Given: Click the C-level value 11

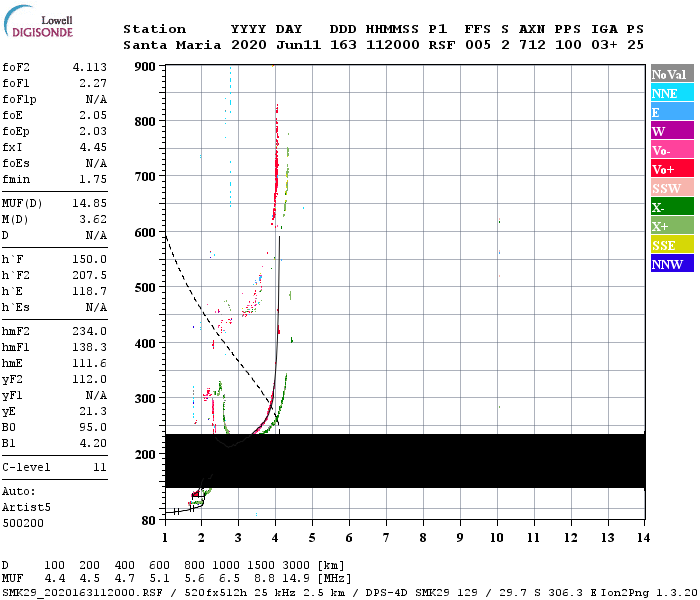Looking at the screenshot, I should (100, 467).
